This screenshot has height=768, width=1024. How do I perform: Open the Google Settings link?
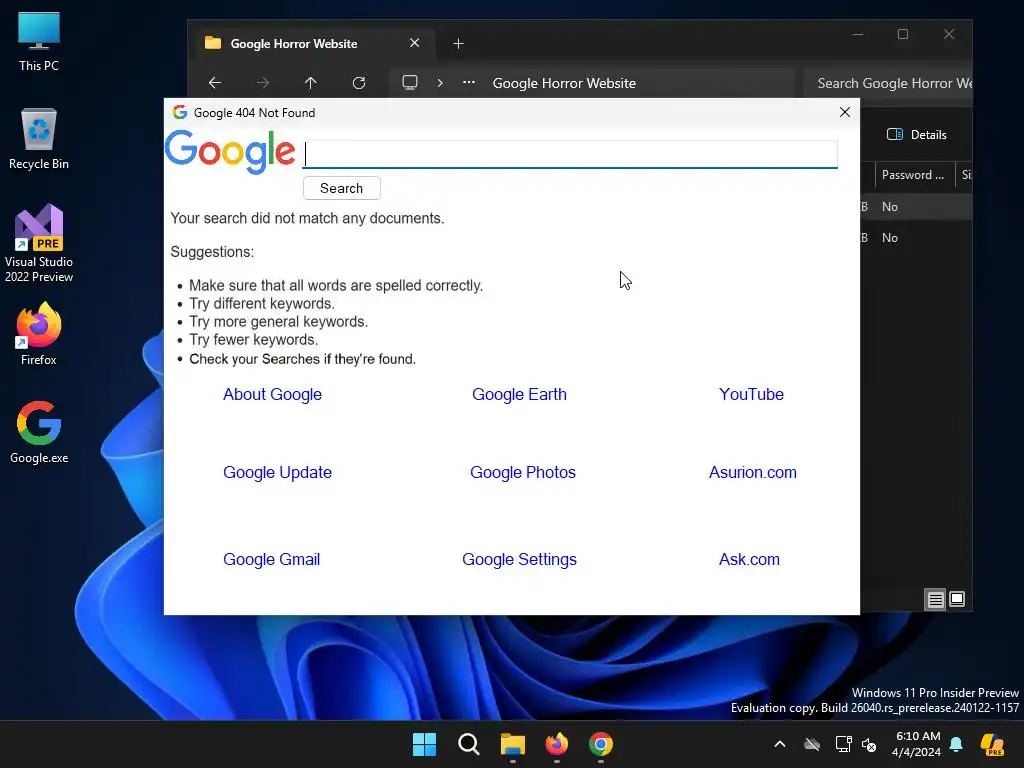coord(519,560)
